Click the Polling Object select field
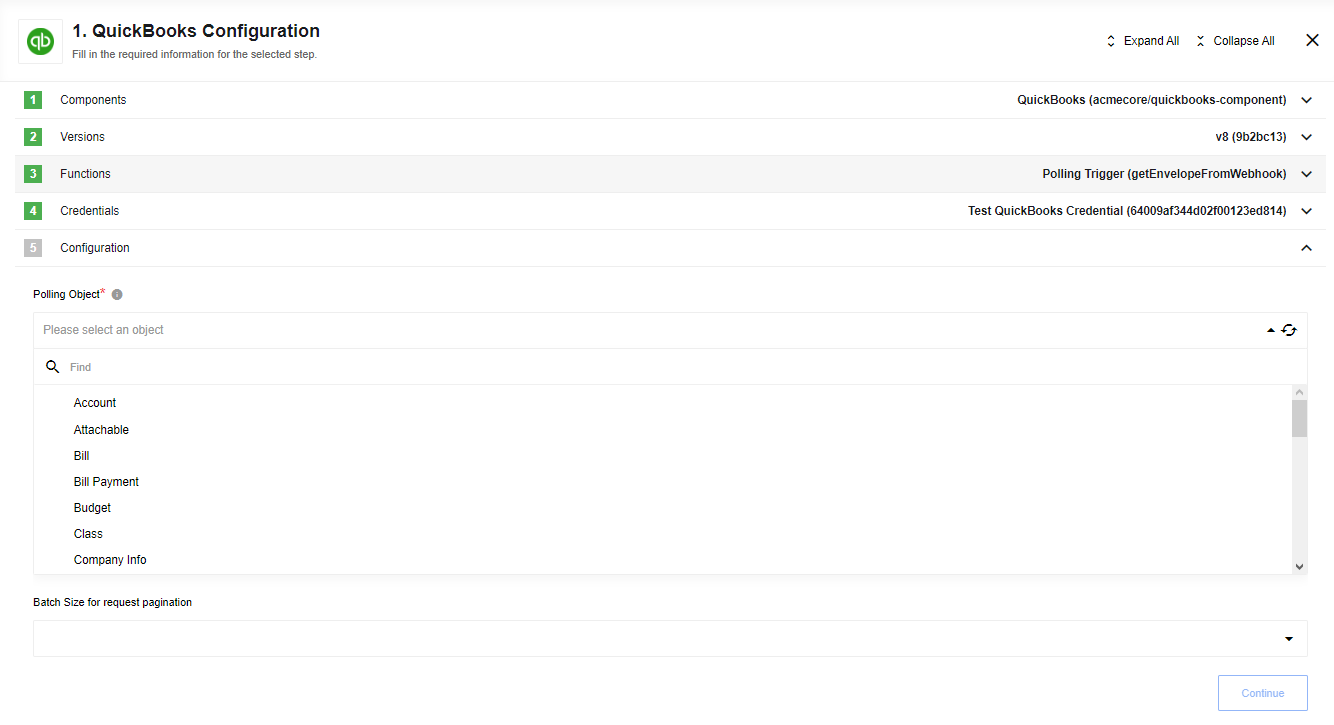The image size is (1334, 725). pyautogui.click(x=670, y=330)
